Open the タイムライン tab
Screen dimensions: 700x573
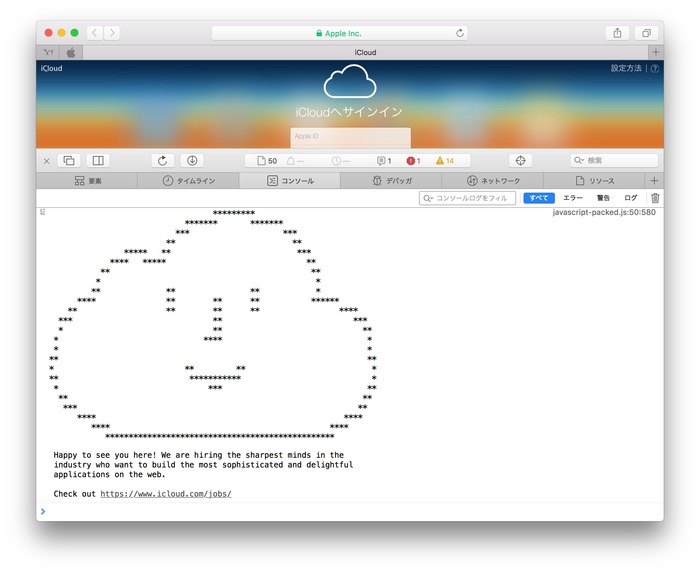pyautogui.click(x=188, y=181)
